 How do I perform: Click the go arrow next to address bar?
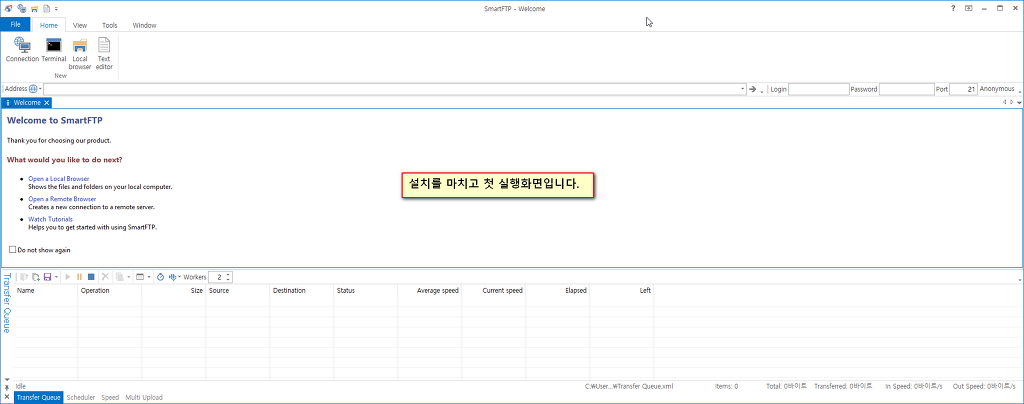(753, 89)
